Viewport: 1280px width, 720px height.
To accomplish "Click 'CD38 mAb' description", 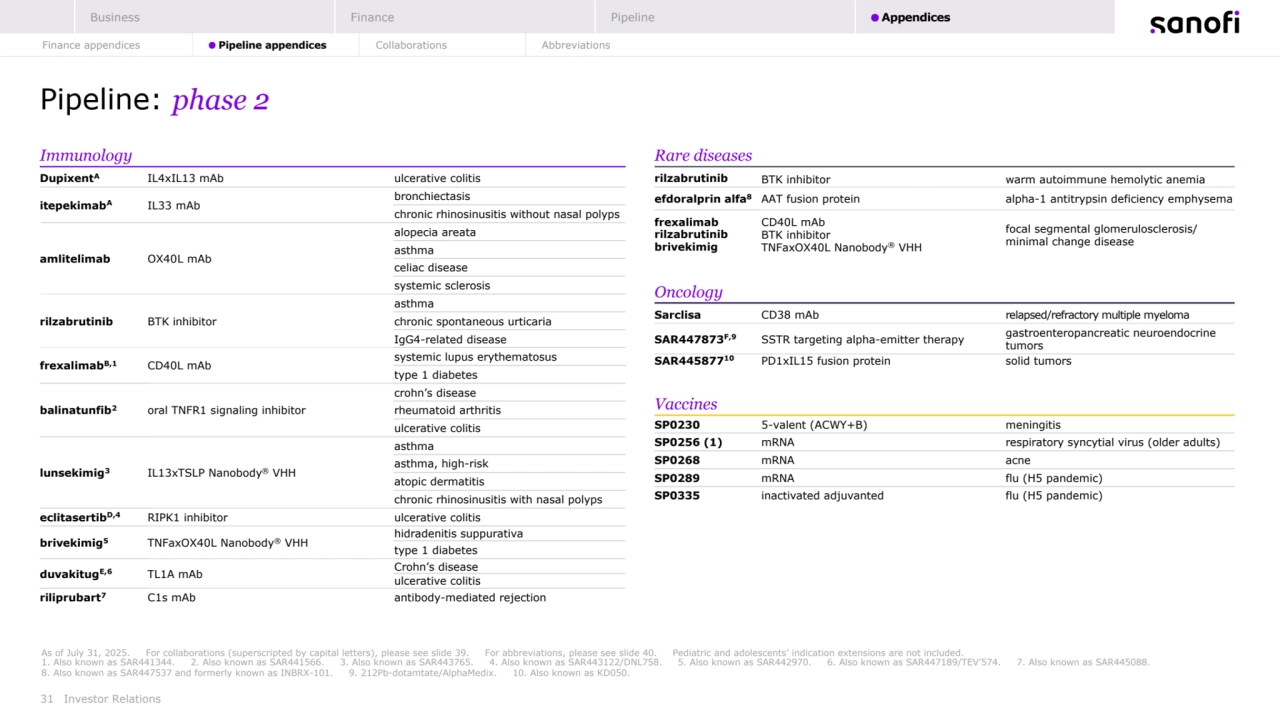I will 790,315.
